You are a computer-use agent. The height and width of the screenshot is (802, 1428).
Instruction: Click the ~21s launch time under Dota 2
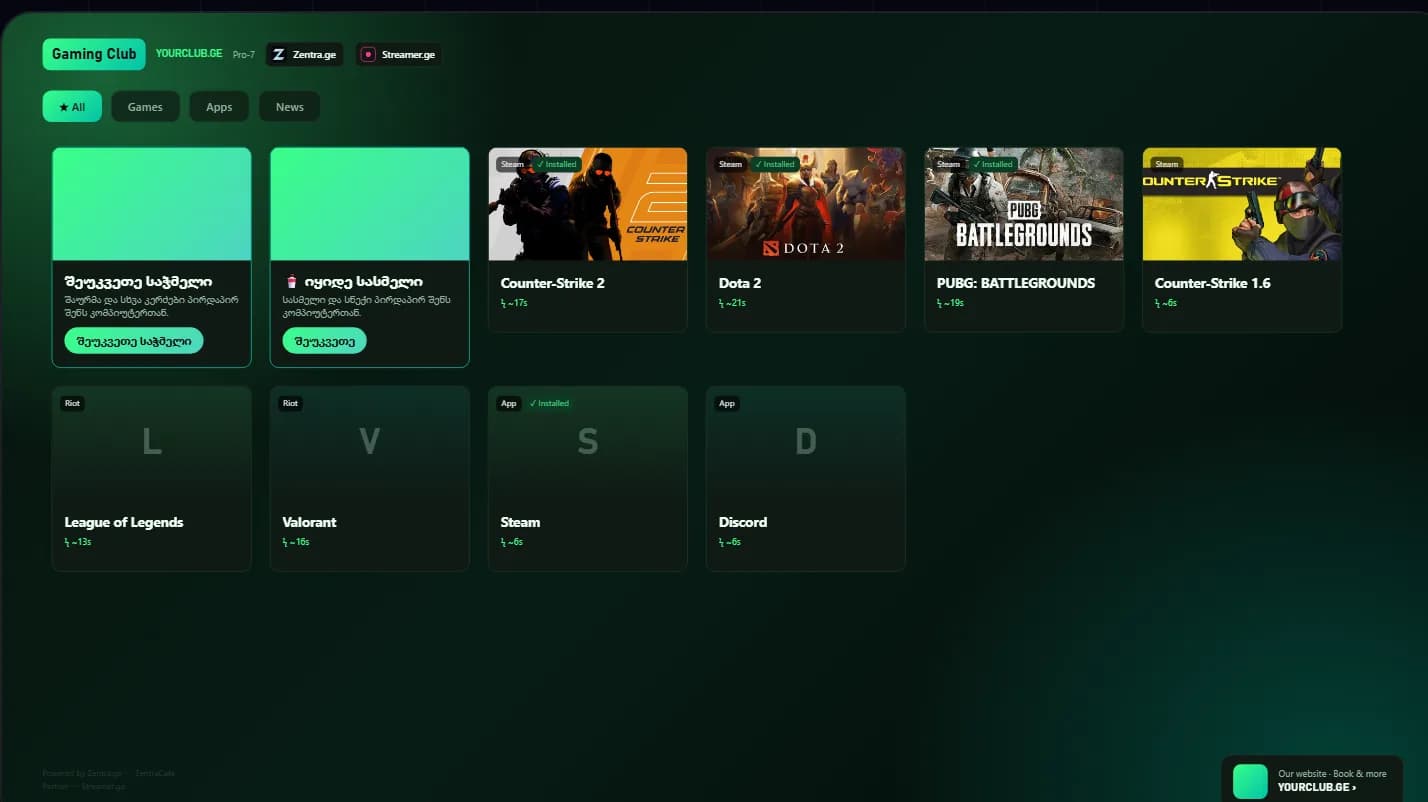point(732,303)
